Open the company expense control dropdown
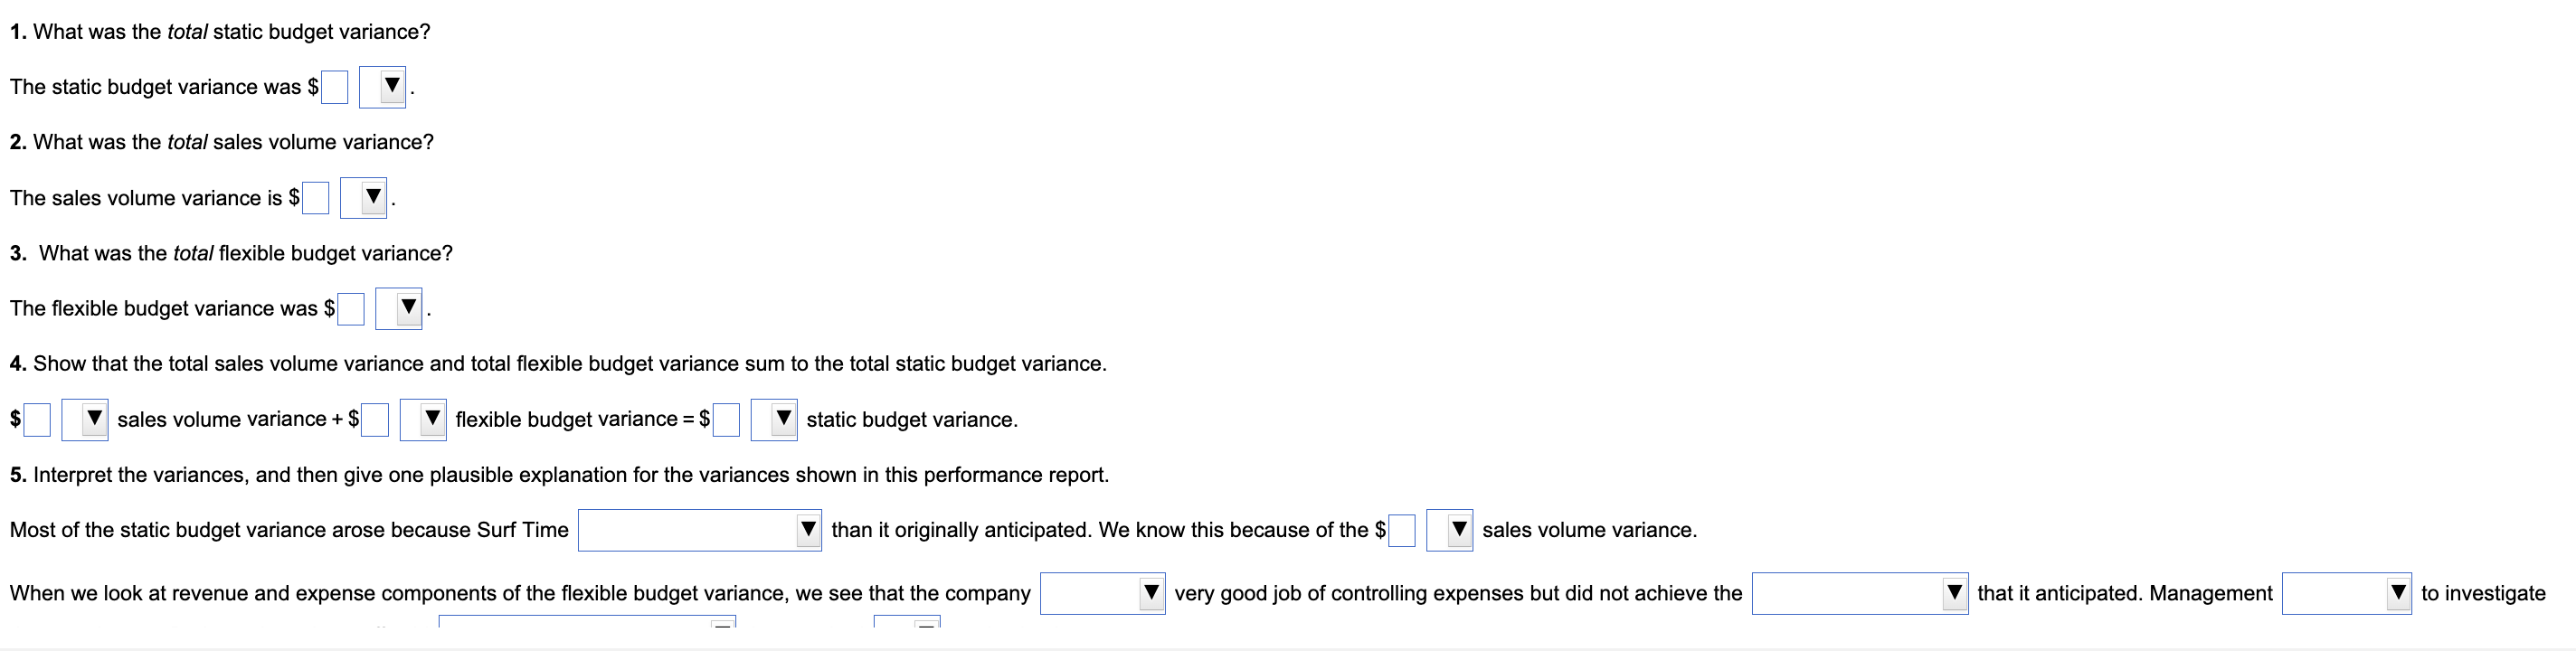This screenshot has height=651, width=2576. point(1151,593)
